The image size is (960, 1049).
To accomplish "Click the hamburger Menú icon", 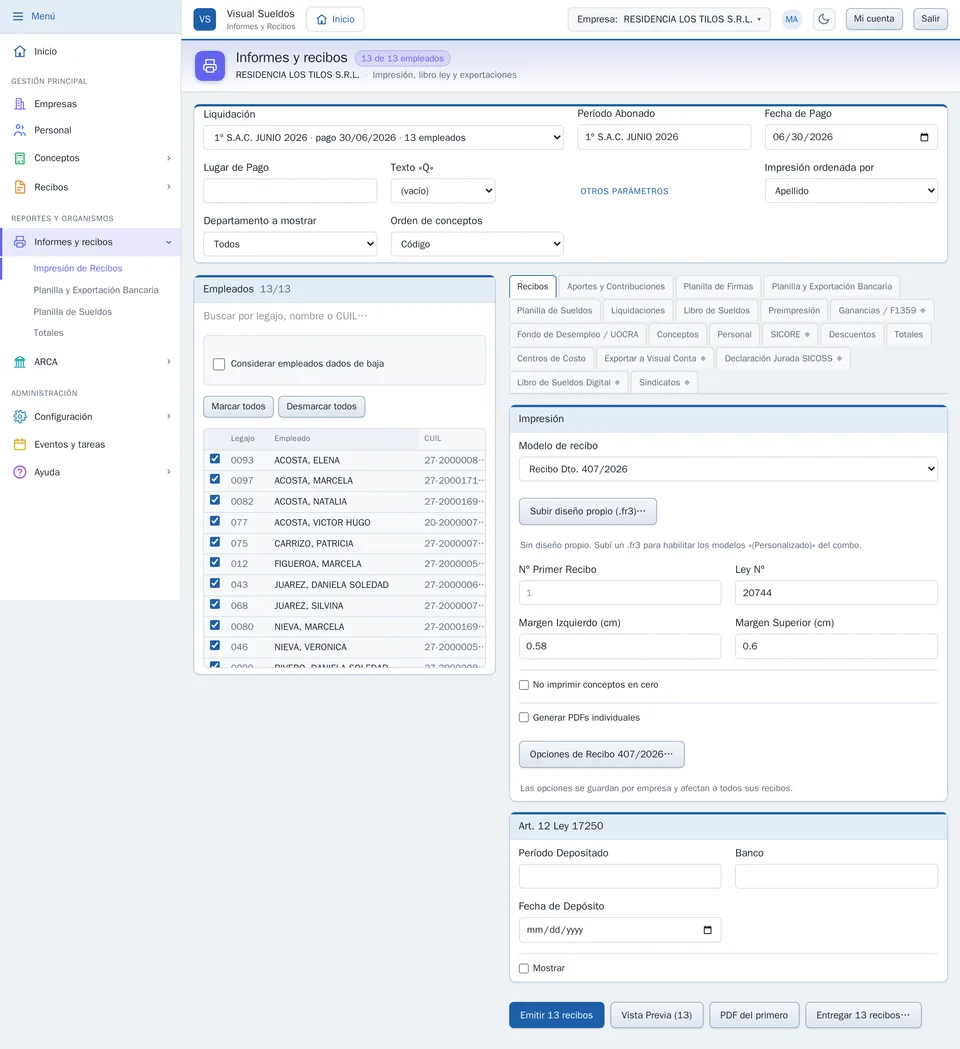I will pos(18,16).
